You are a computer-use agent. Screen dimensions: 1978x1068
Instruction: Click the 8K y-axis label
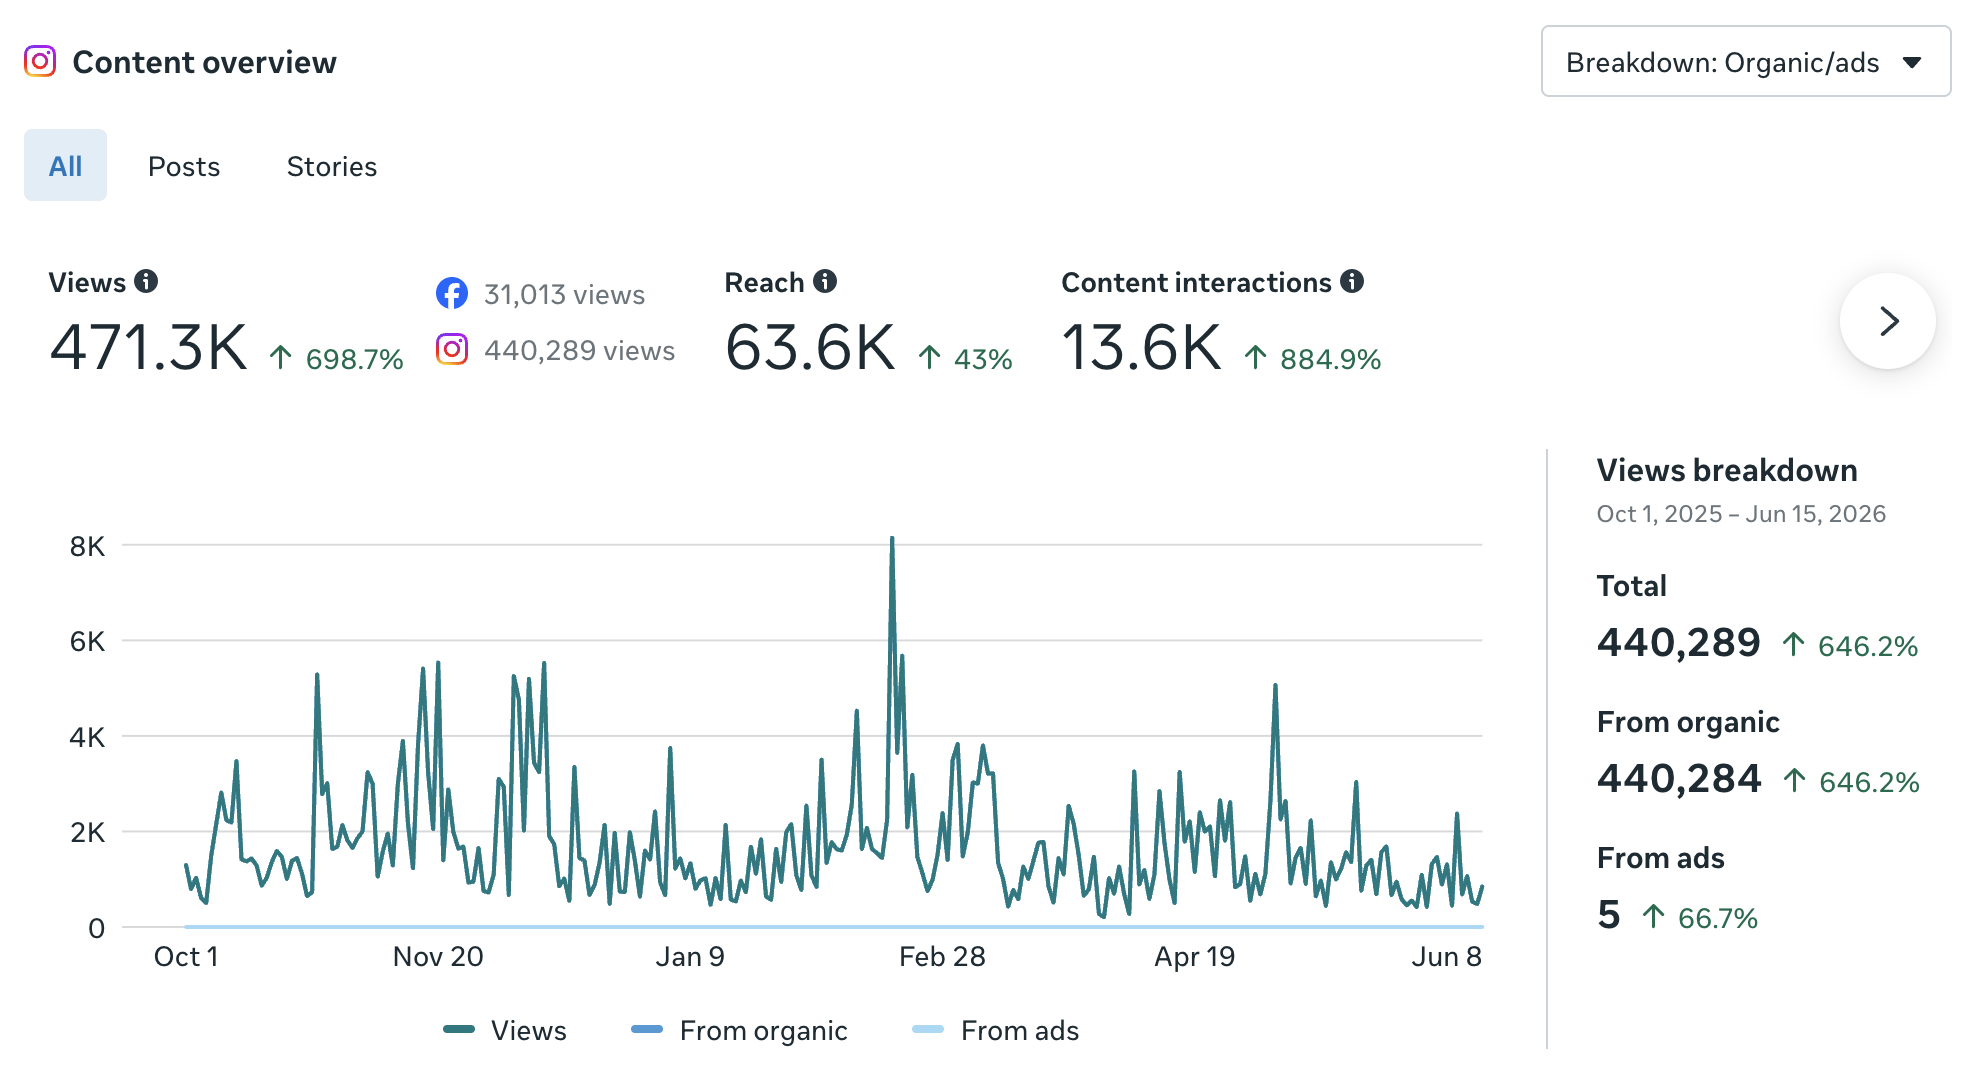pos(87,546)
